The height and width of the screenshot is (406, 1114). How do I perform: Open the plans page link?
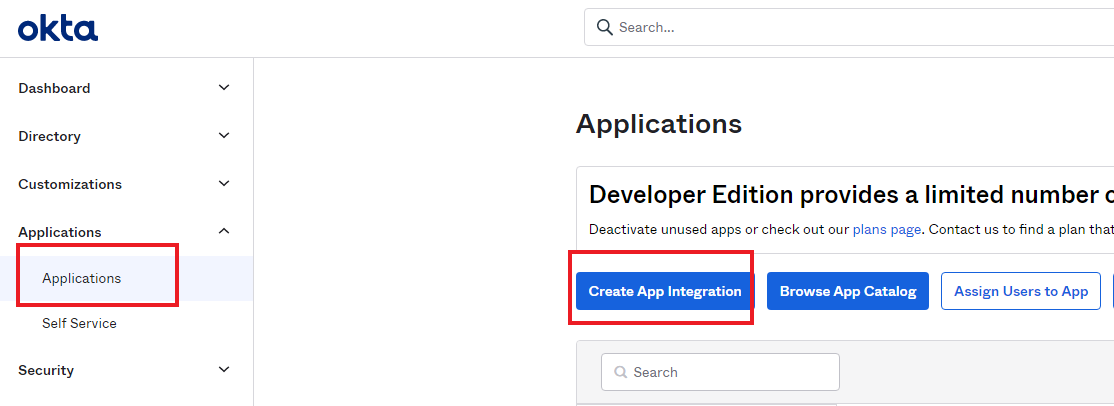tap(887, 230)
